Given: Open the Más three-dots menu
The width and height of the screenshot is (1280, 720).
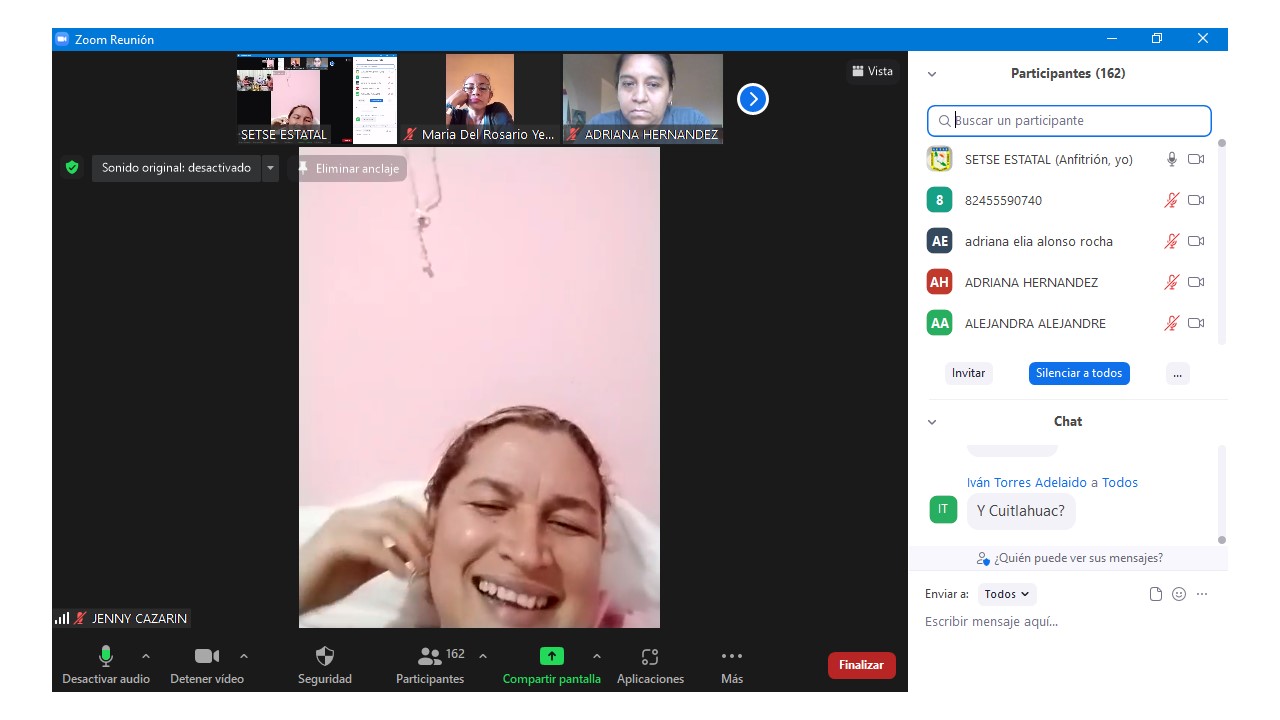Looking at the screenshot, I should coord(732,656).
